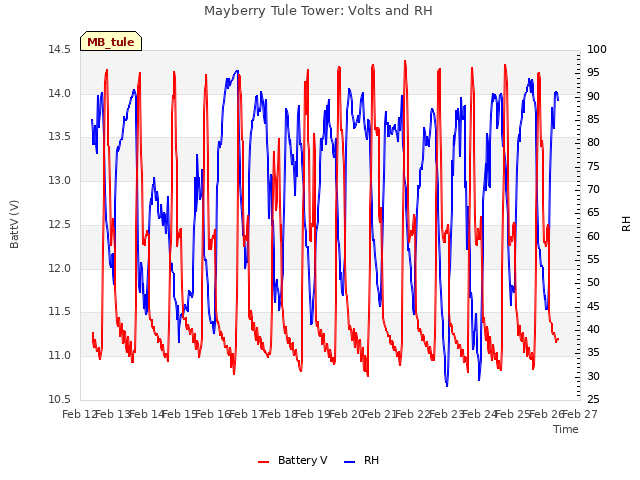Screen dimensions: 640x480
Task: Click the Feb 18 date tick
Action: [279, 415]
